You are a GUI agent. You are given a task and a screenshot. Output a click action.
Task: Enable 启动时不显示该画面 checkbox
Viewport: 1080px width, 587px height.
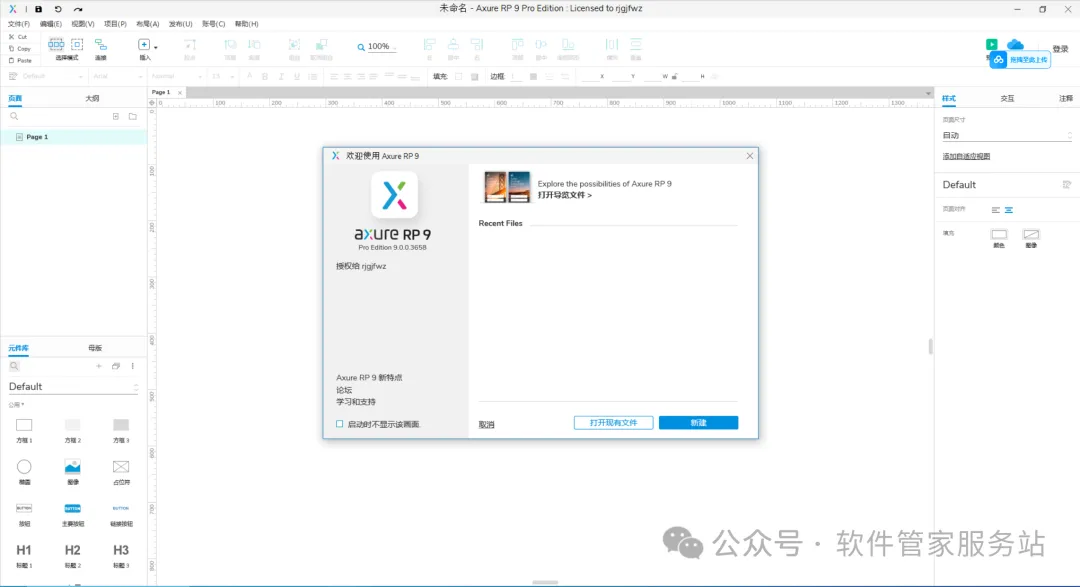click(x=340, y=424)
